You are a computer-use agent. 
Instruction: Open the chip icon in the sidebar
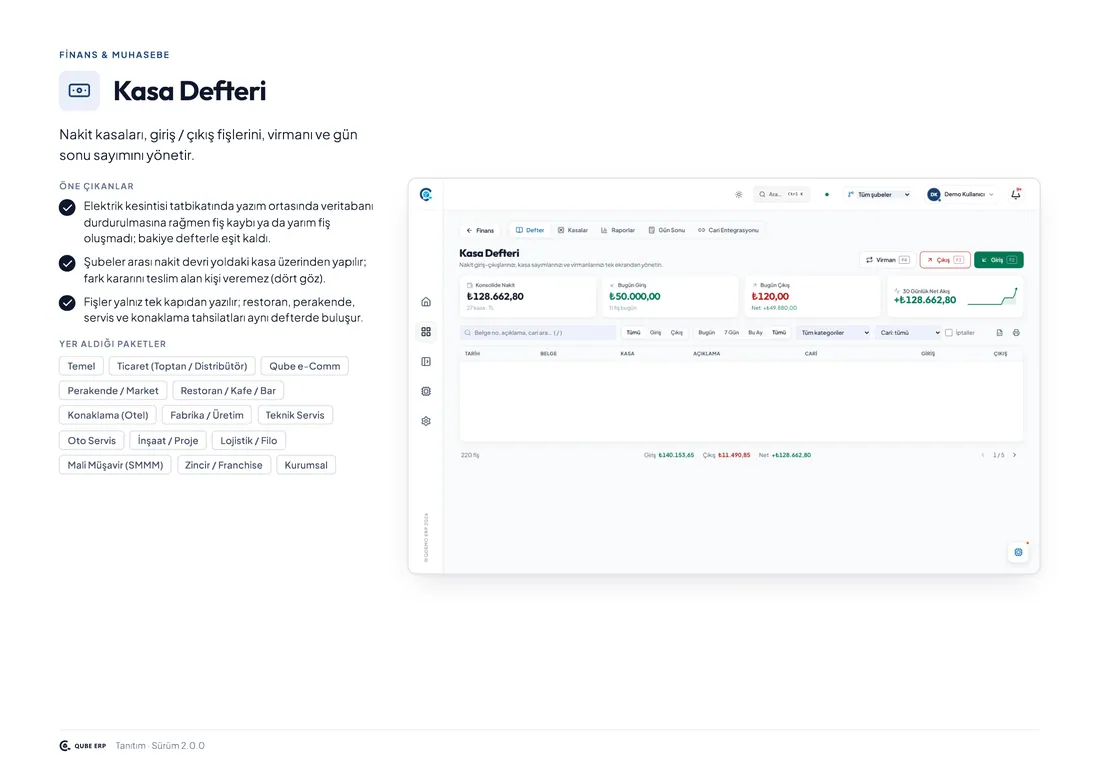(x=426, y=391)
